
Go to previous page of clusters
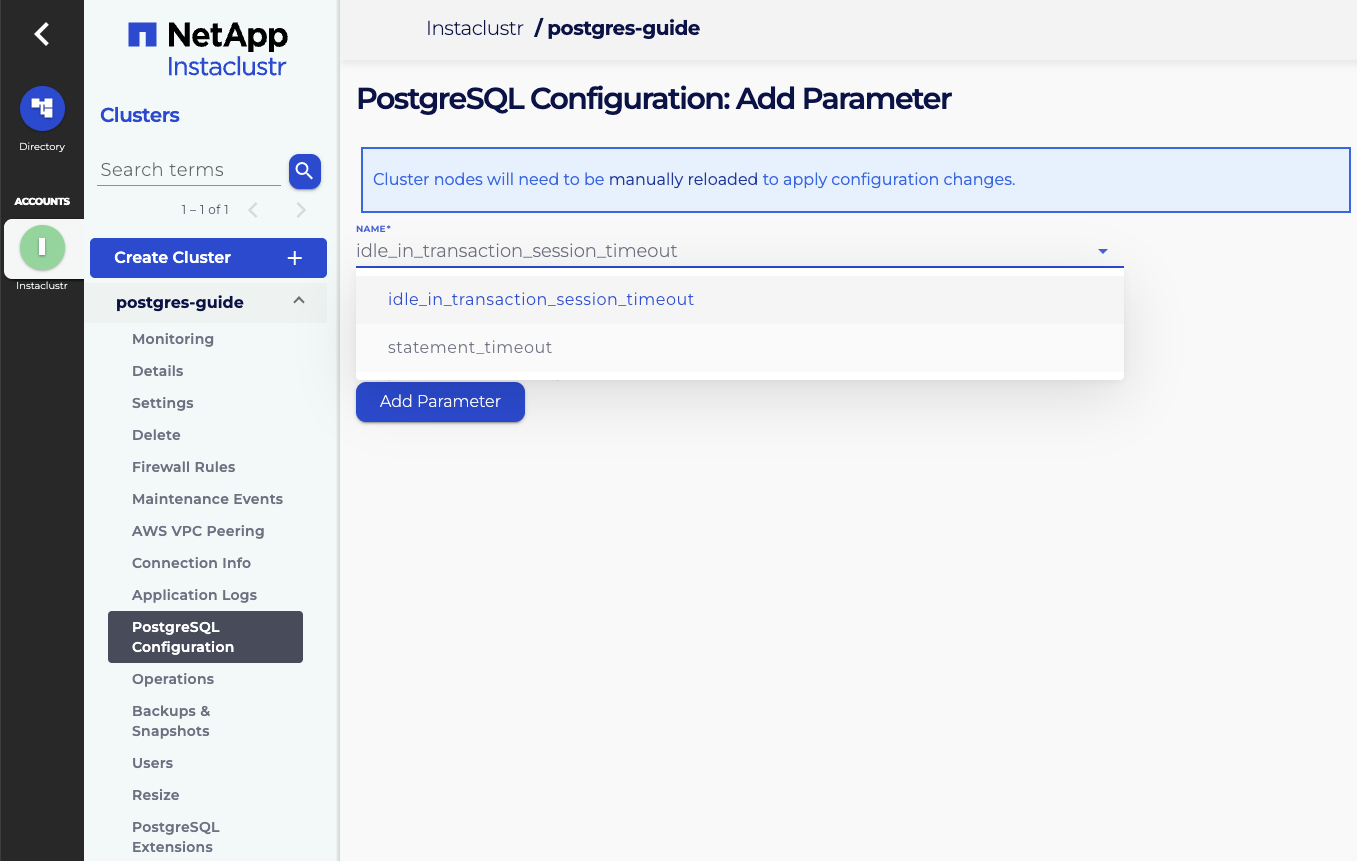pyautogui.click(x=253, y=210)
